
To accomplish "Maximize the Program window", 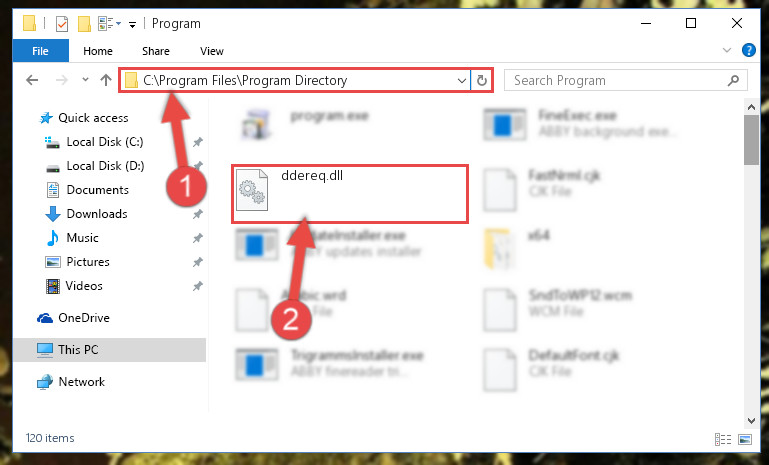I will pyautogui.click(x=691, y=23).
